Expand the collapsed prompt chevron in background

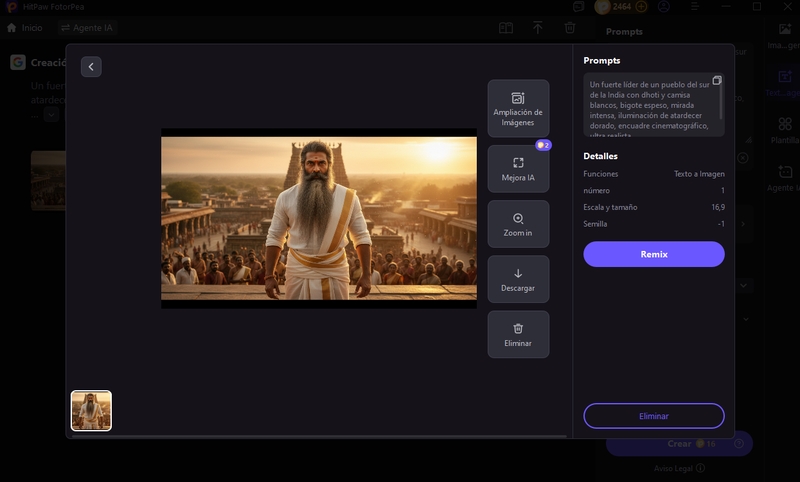point(51,115)
